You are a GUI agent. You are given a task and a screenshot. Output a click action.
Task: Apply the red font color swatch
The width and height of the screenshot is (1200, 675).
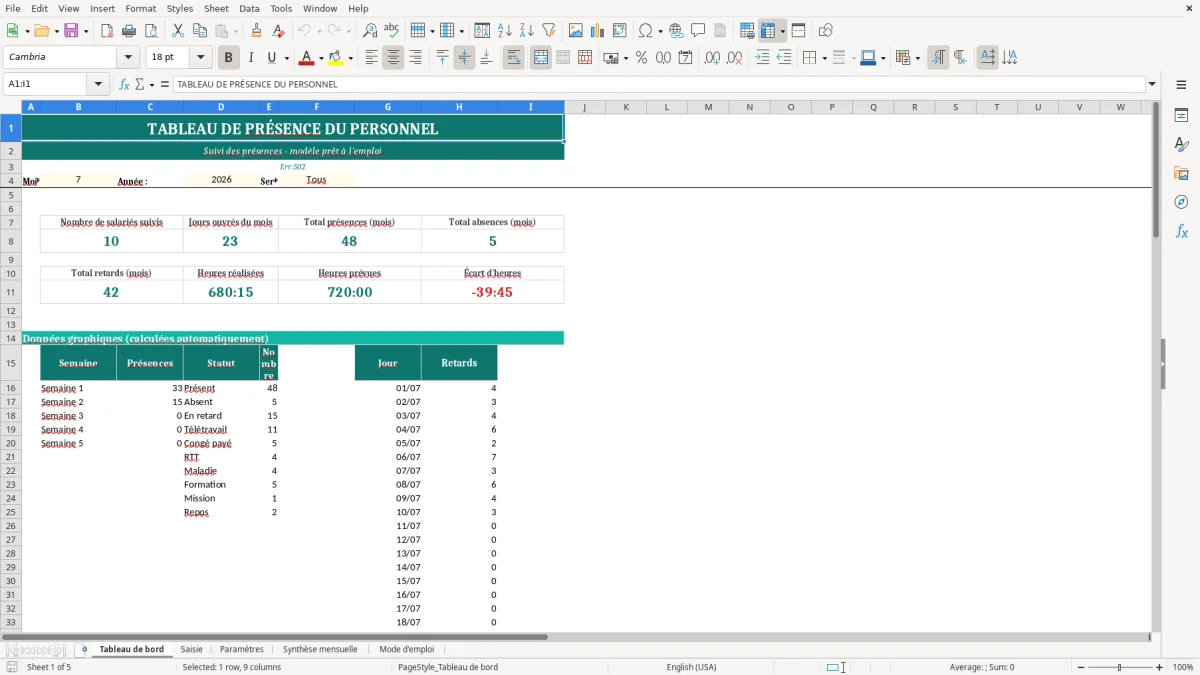307,58
